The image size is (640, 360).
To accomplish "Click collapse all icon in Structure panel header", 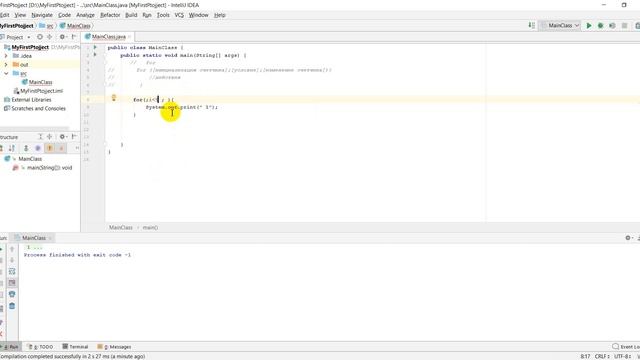I will [x=49, y=137].
